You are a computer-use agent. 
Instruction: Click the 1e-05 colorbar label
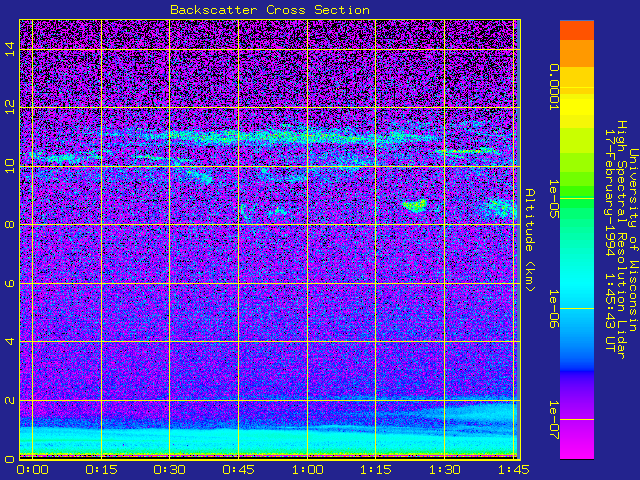click(x=553, y=199)
